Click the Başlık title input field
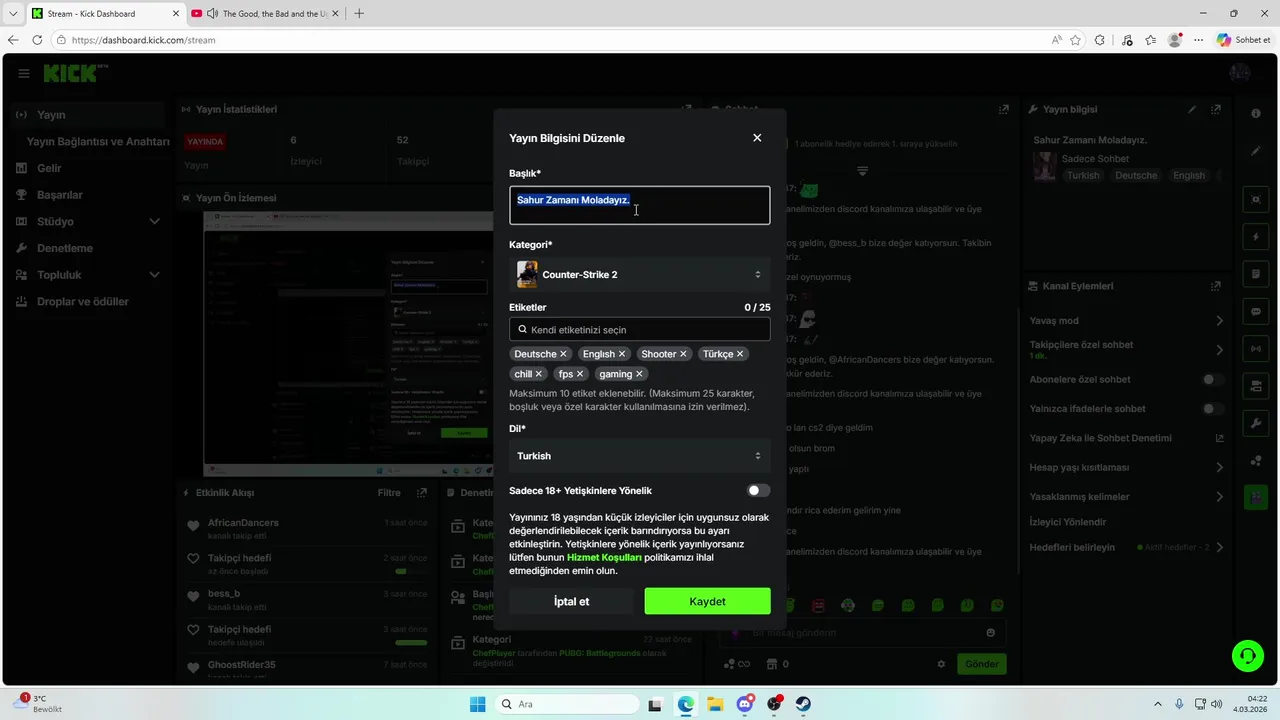Image resolution: width=1280 pixels, height=720 pixels. tap(639, 205)
